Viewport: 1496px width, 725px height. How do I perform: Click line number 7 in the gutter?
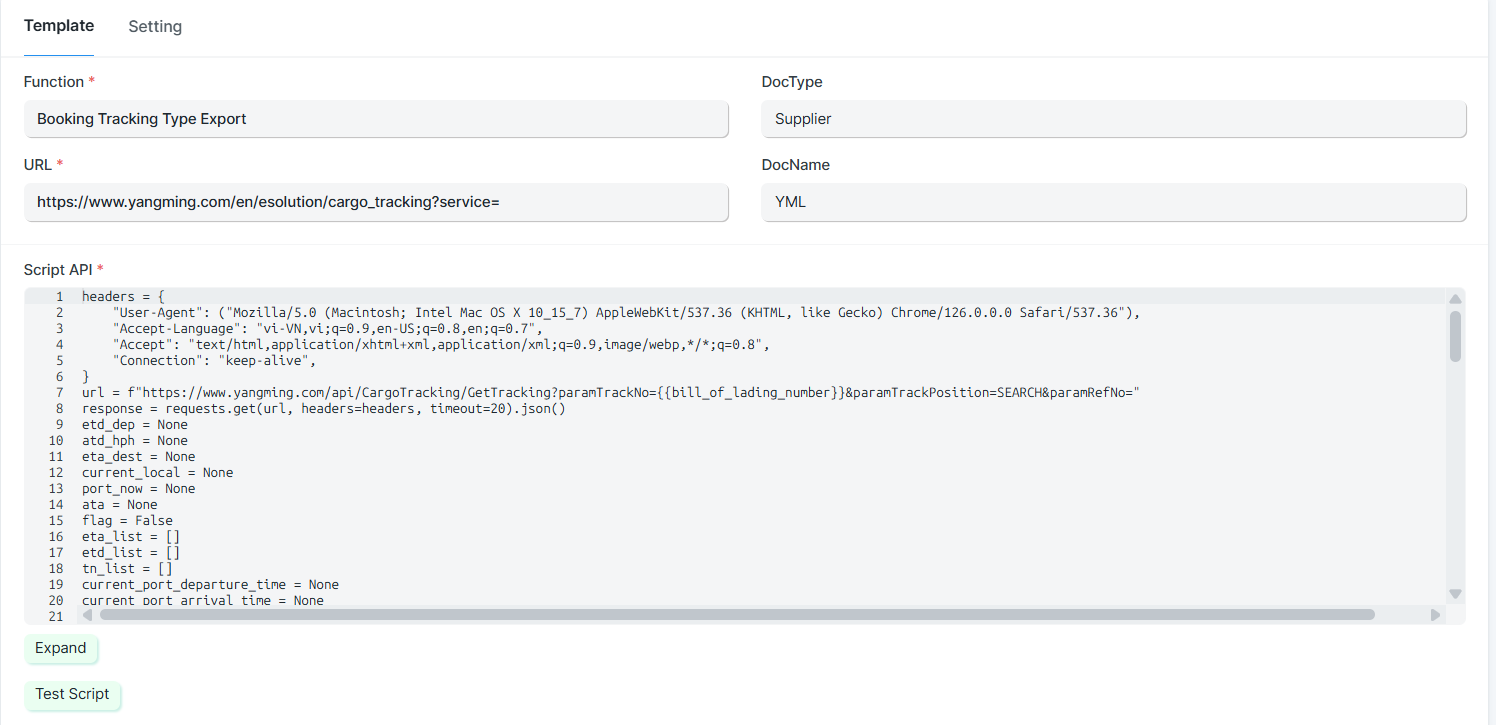point(59,393)
